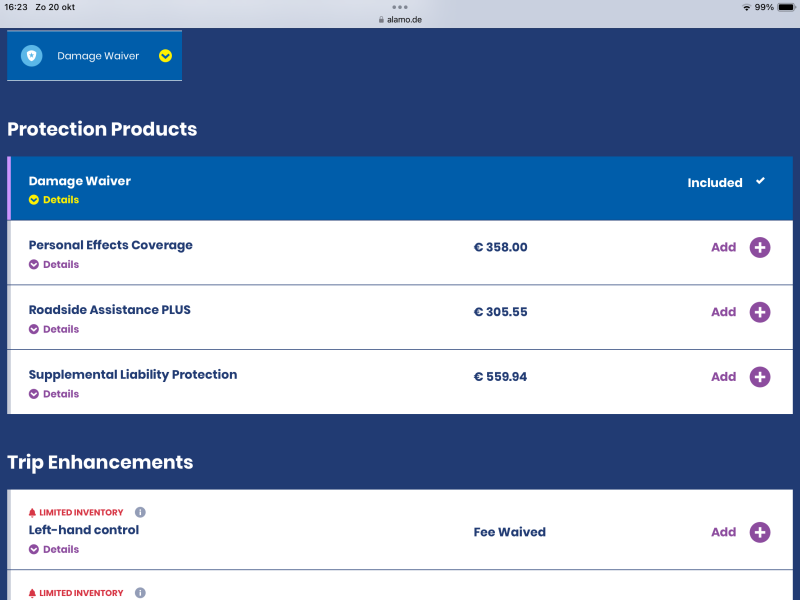The width and height of the screenshot is (800, 600).
Task: Tap the lock icon beside alamo.de
Action: 381,19
